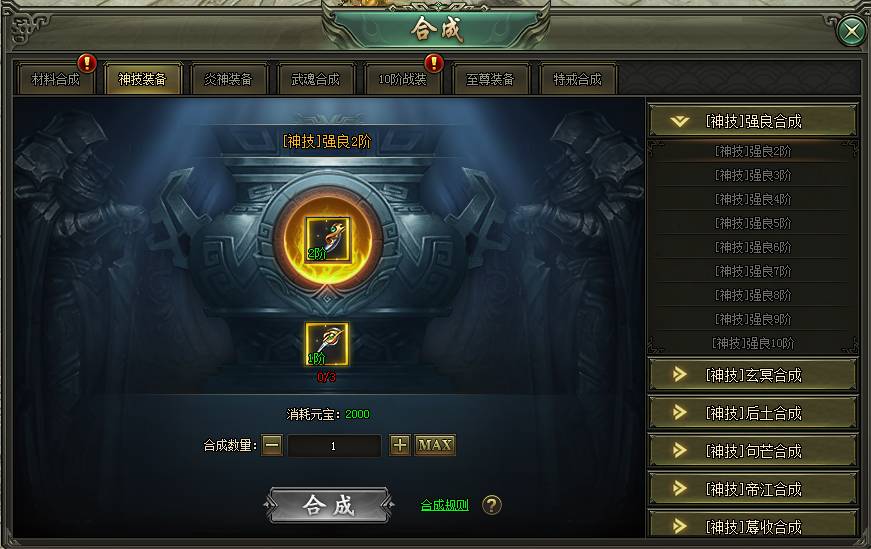Click the 1阶 material weapon icon
The image size is (871, 549).
point(327,344)
